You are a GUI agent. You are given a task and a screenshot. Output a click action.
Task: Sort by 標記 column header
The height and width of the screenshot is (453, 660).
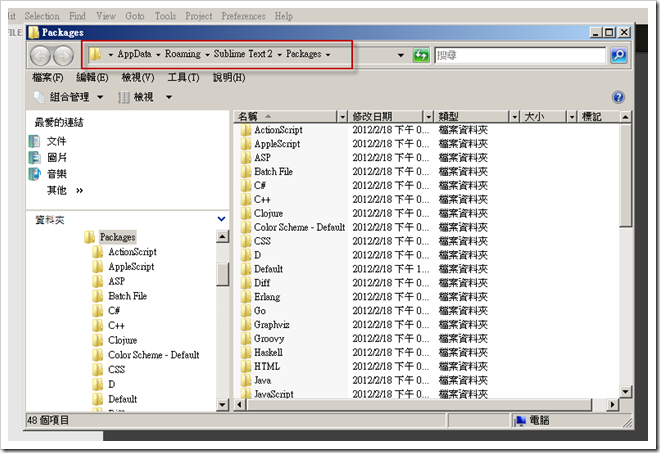click(598, 117)
